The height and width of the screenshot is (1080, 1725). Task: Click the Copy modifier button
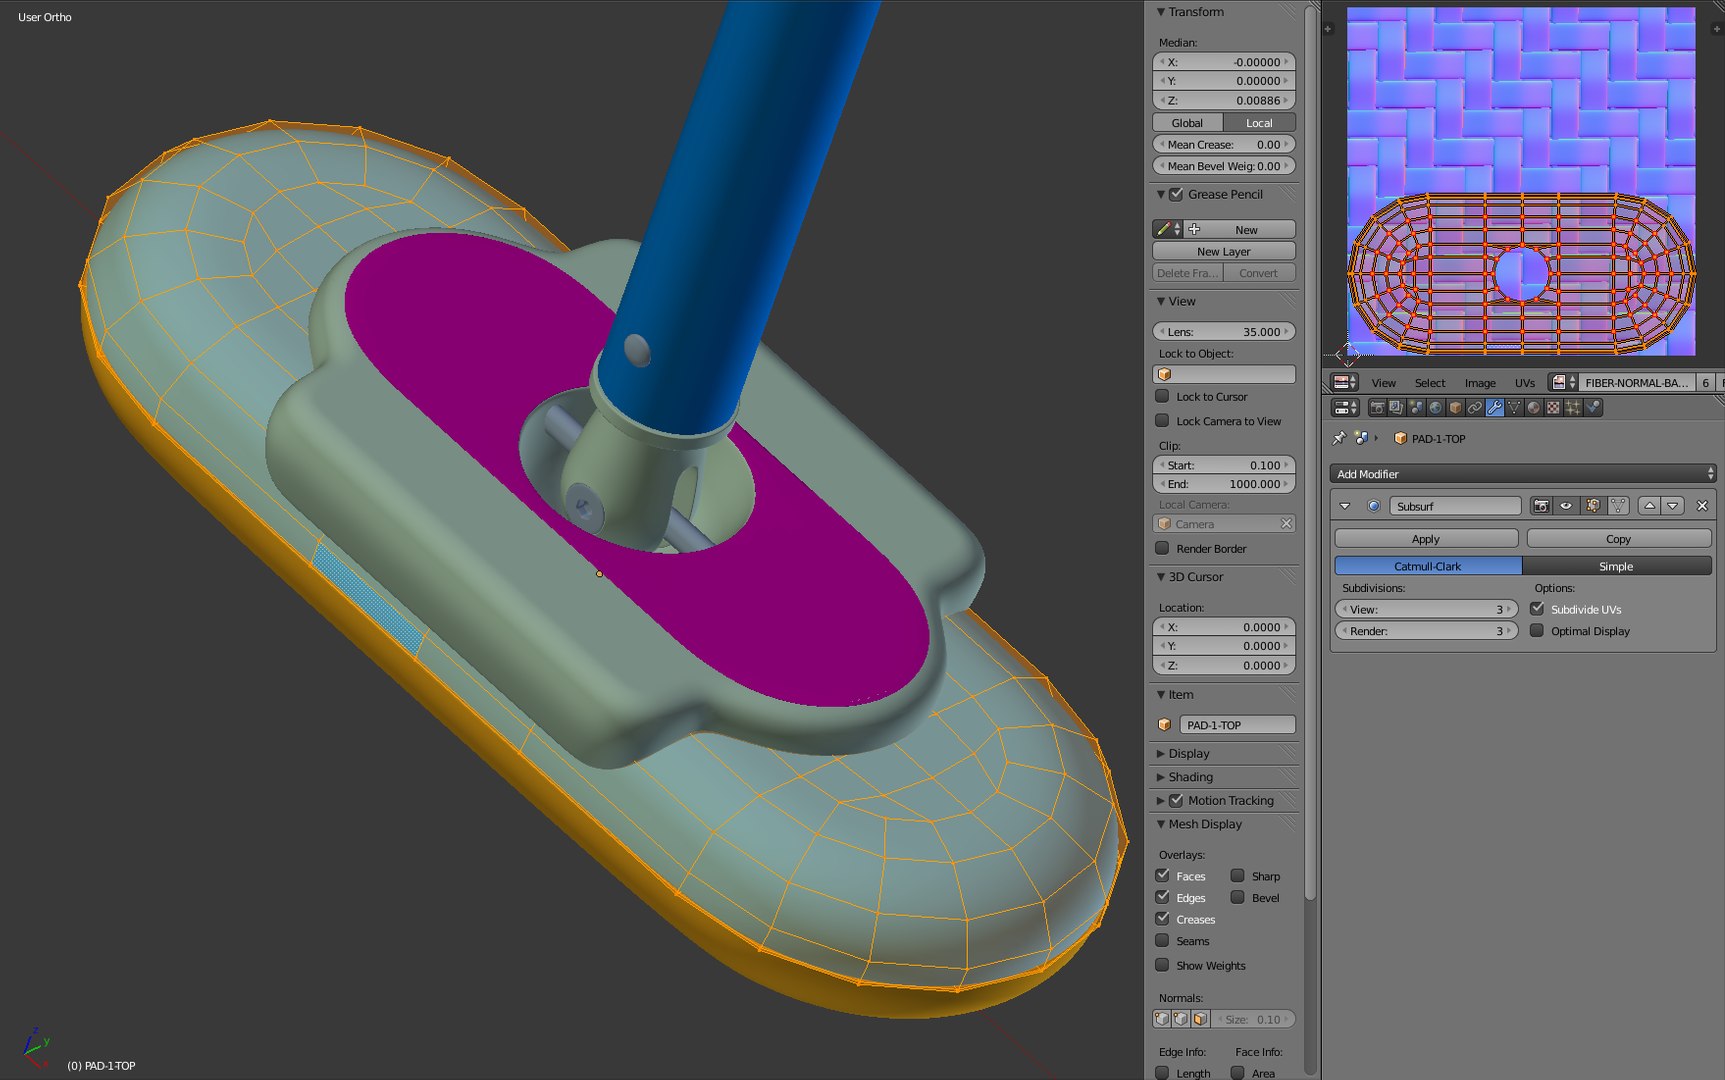coord(1618,539)
